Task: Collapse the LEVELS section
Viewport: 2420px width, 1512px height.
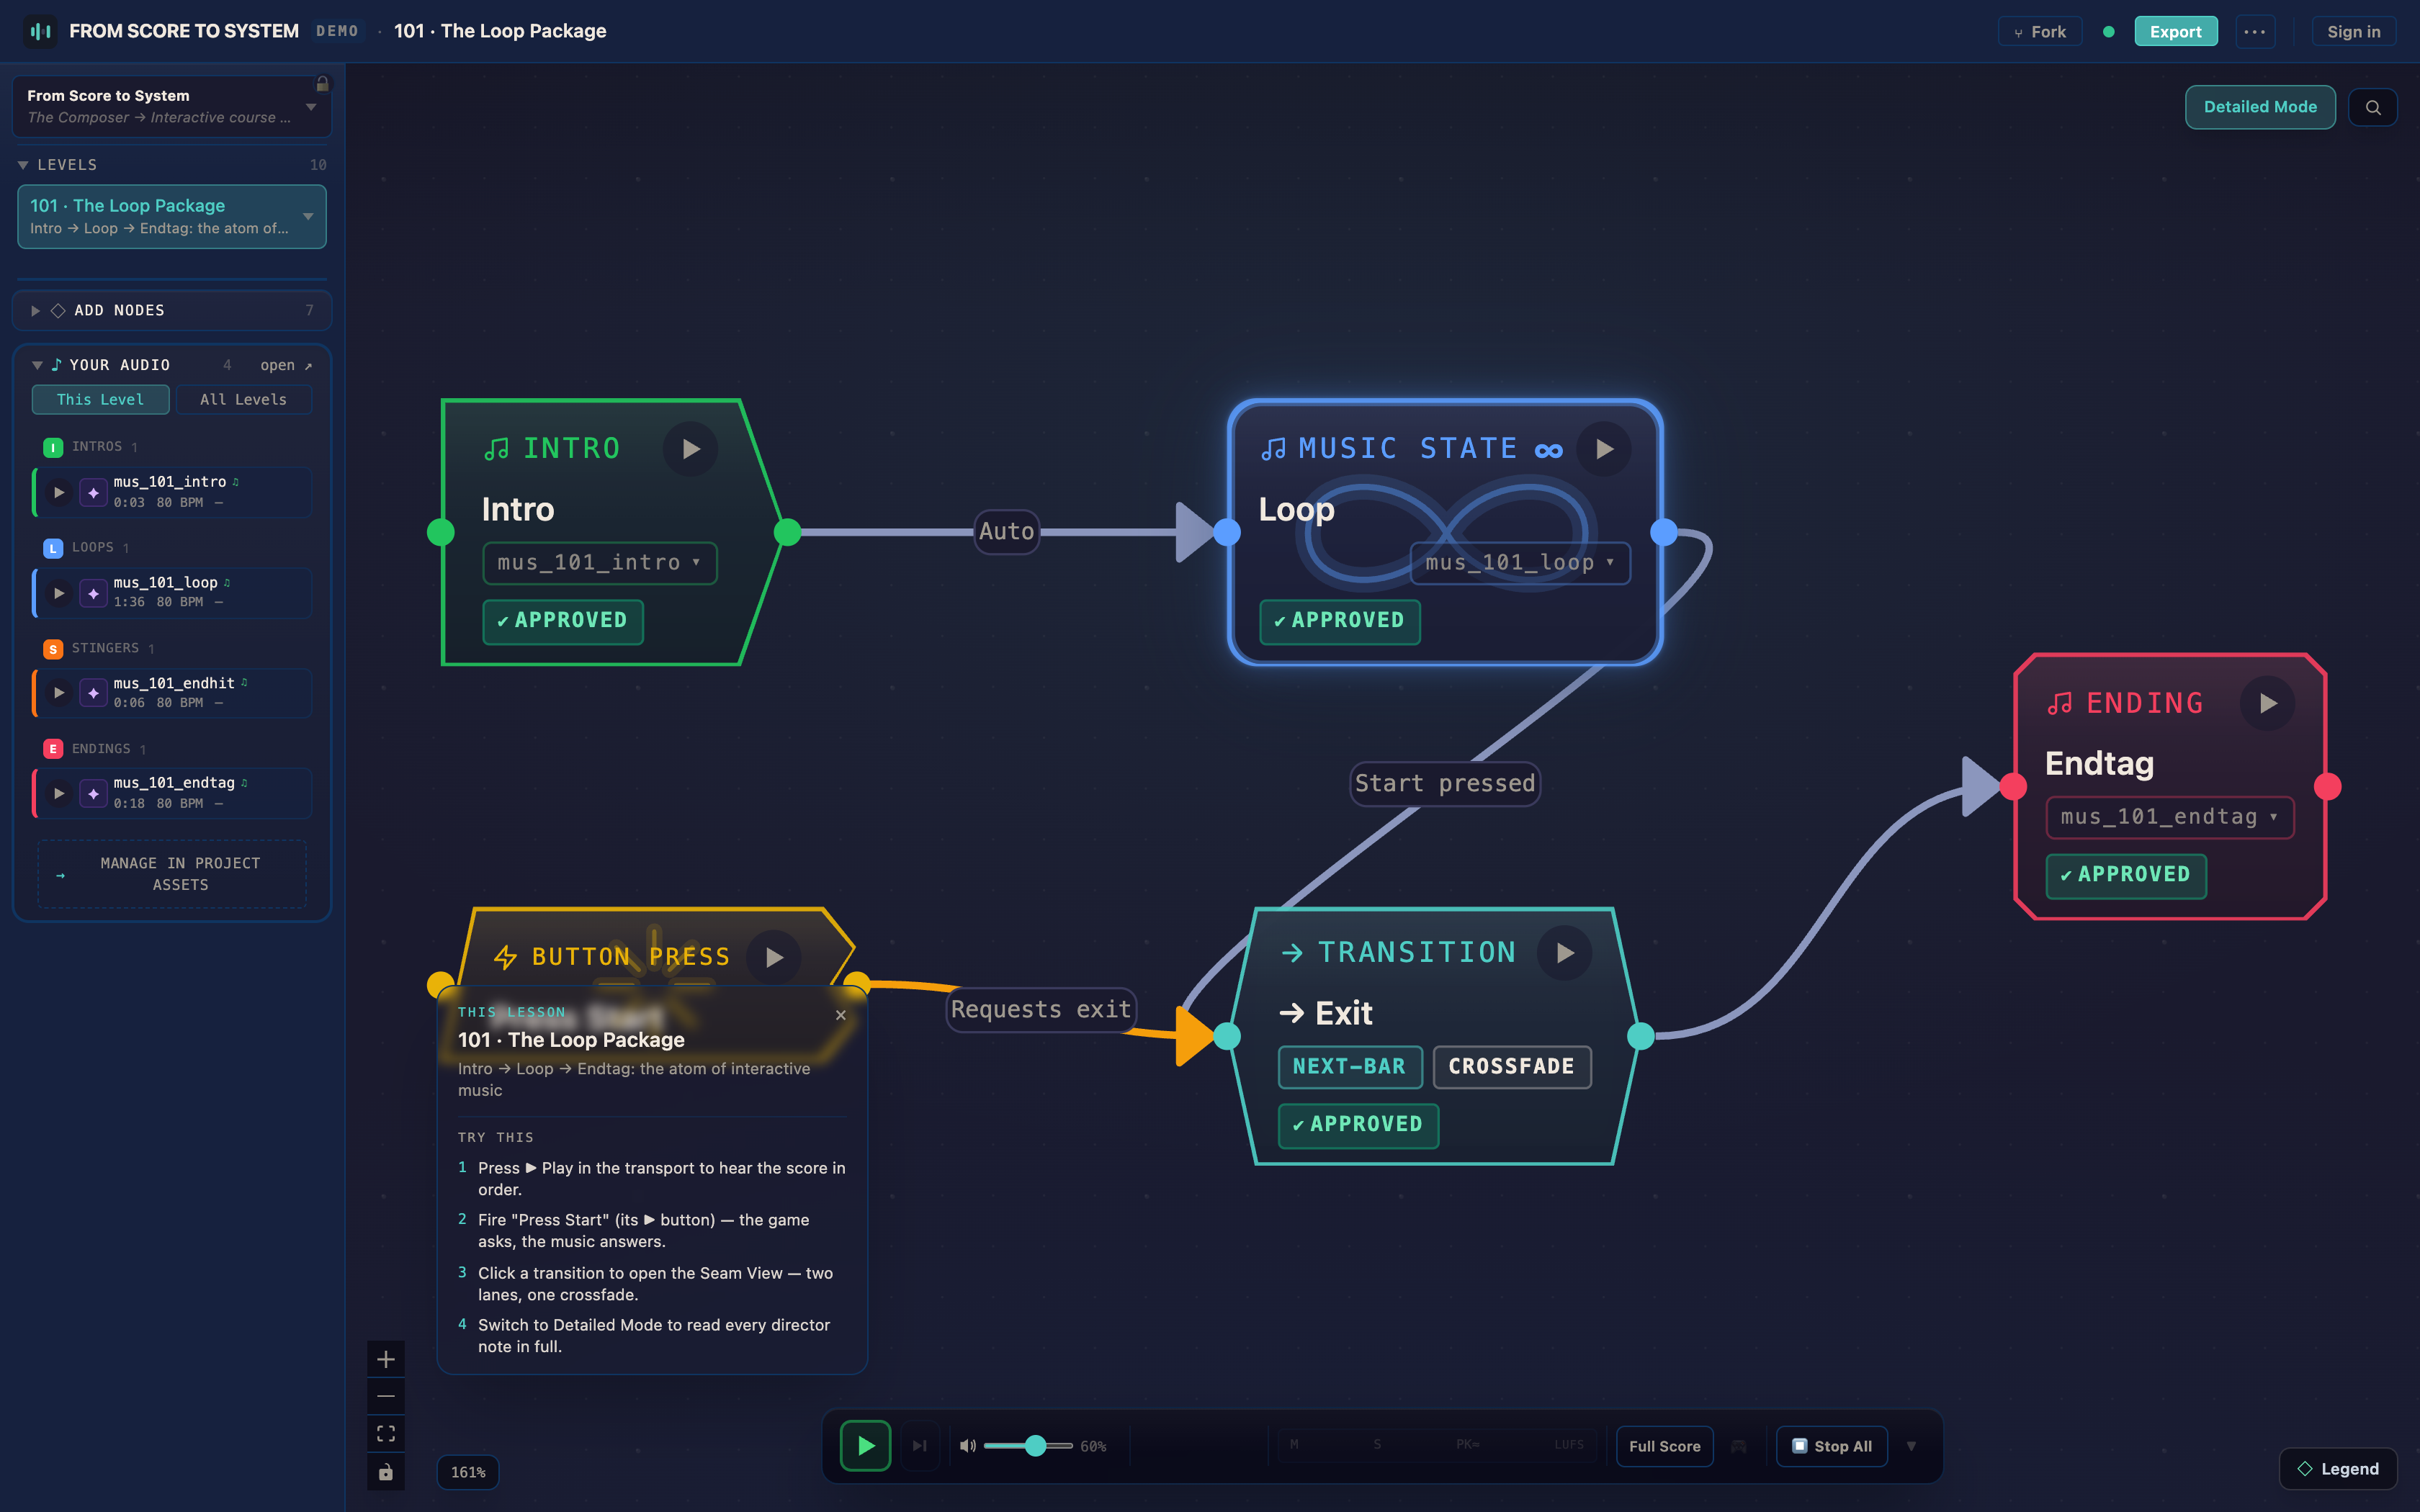Action: point(23,165)
